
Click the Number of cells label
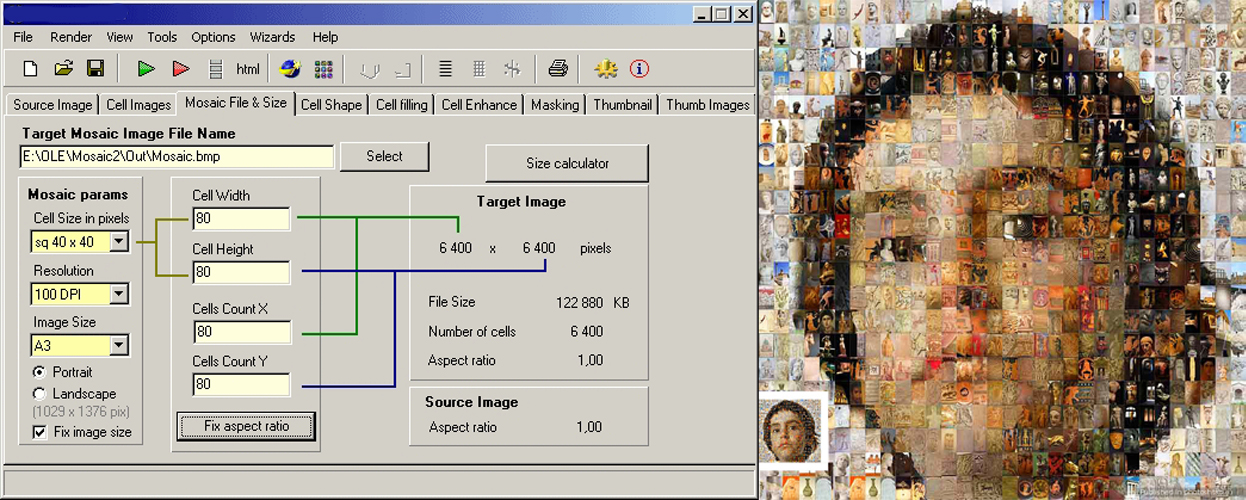coord(472,332)
